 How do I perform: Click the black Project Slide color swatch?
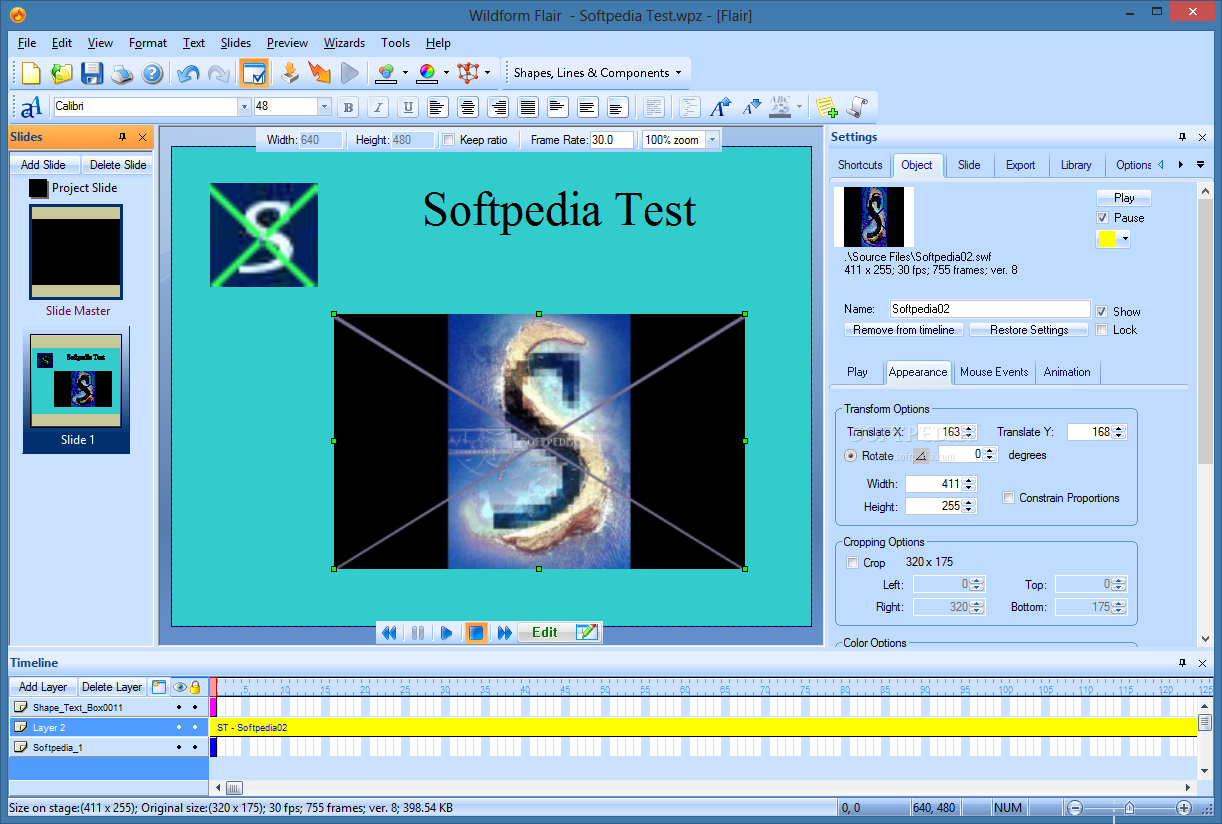(x=38, y=188)
